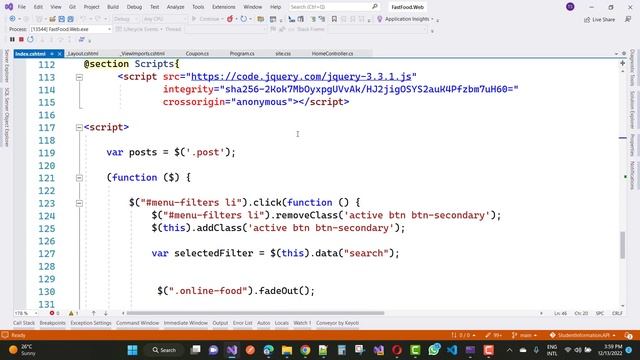Restart the debug session
Viewport: 640px width, 360px height.
coord(31,39)
